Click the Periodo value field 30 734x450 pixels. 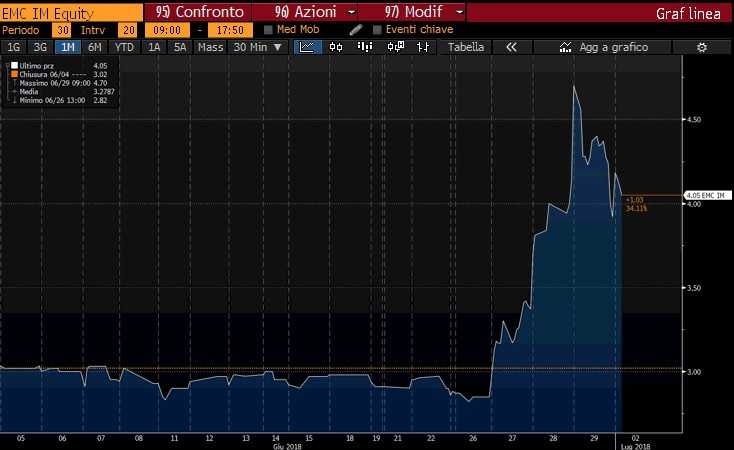tap(61, 30)
